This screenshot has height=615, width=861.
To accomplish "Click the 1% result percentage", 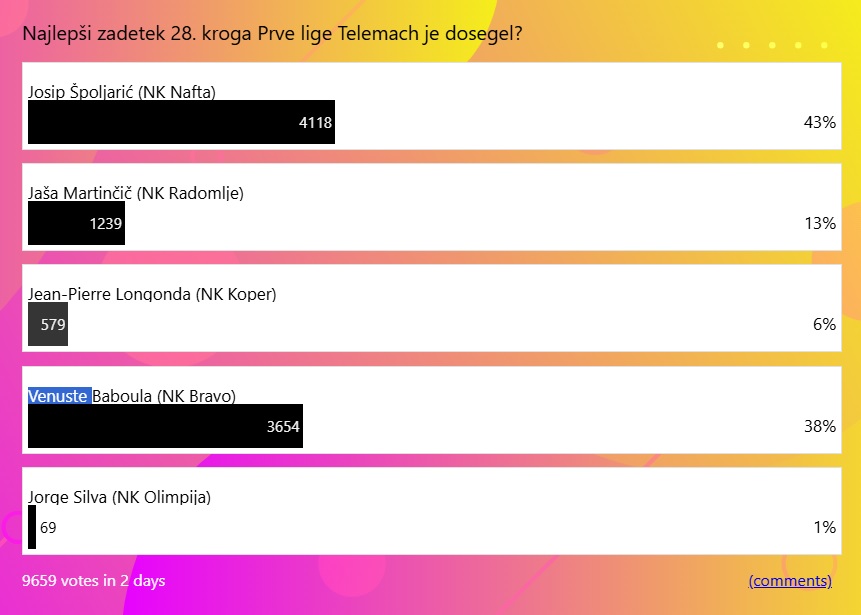I will click(824, 527).
